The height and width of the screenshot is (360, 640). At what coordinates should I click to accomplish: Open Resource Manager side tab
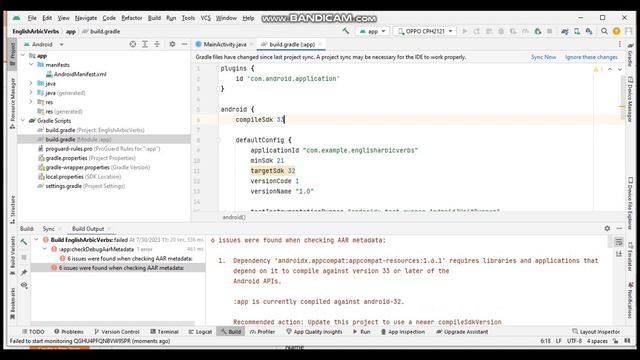[x=12, y=104]
